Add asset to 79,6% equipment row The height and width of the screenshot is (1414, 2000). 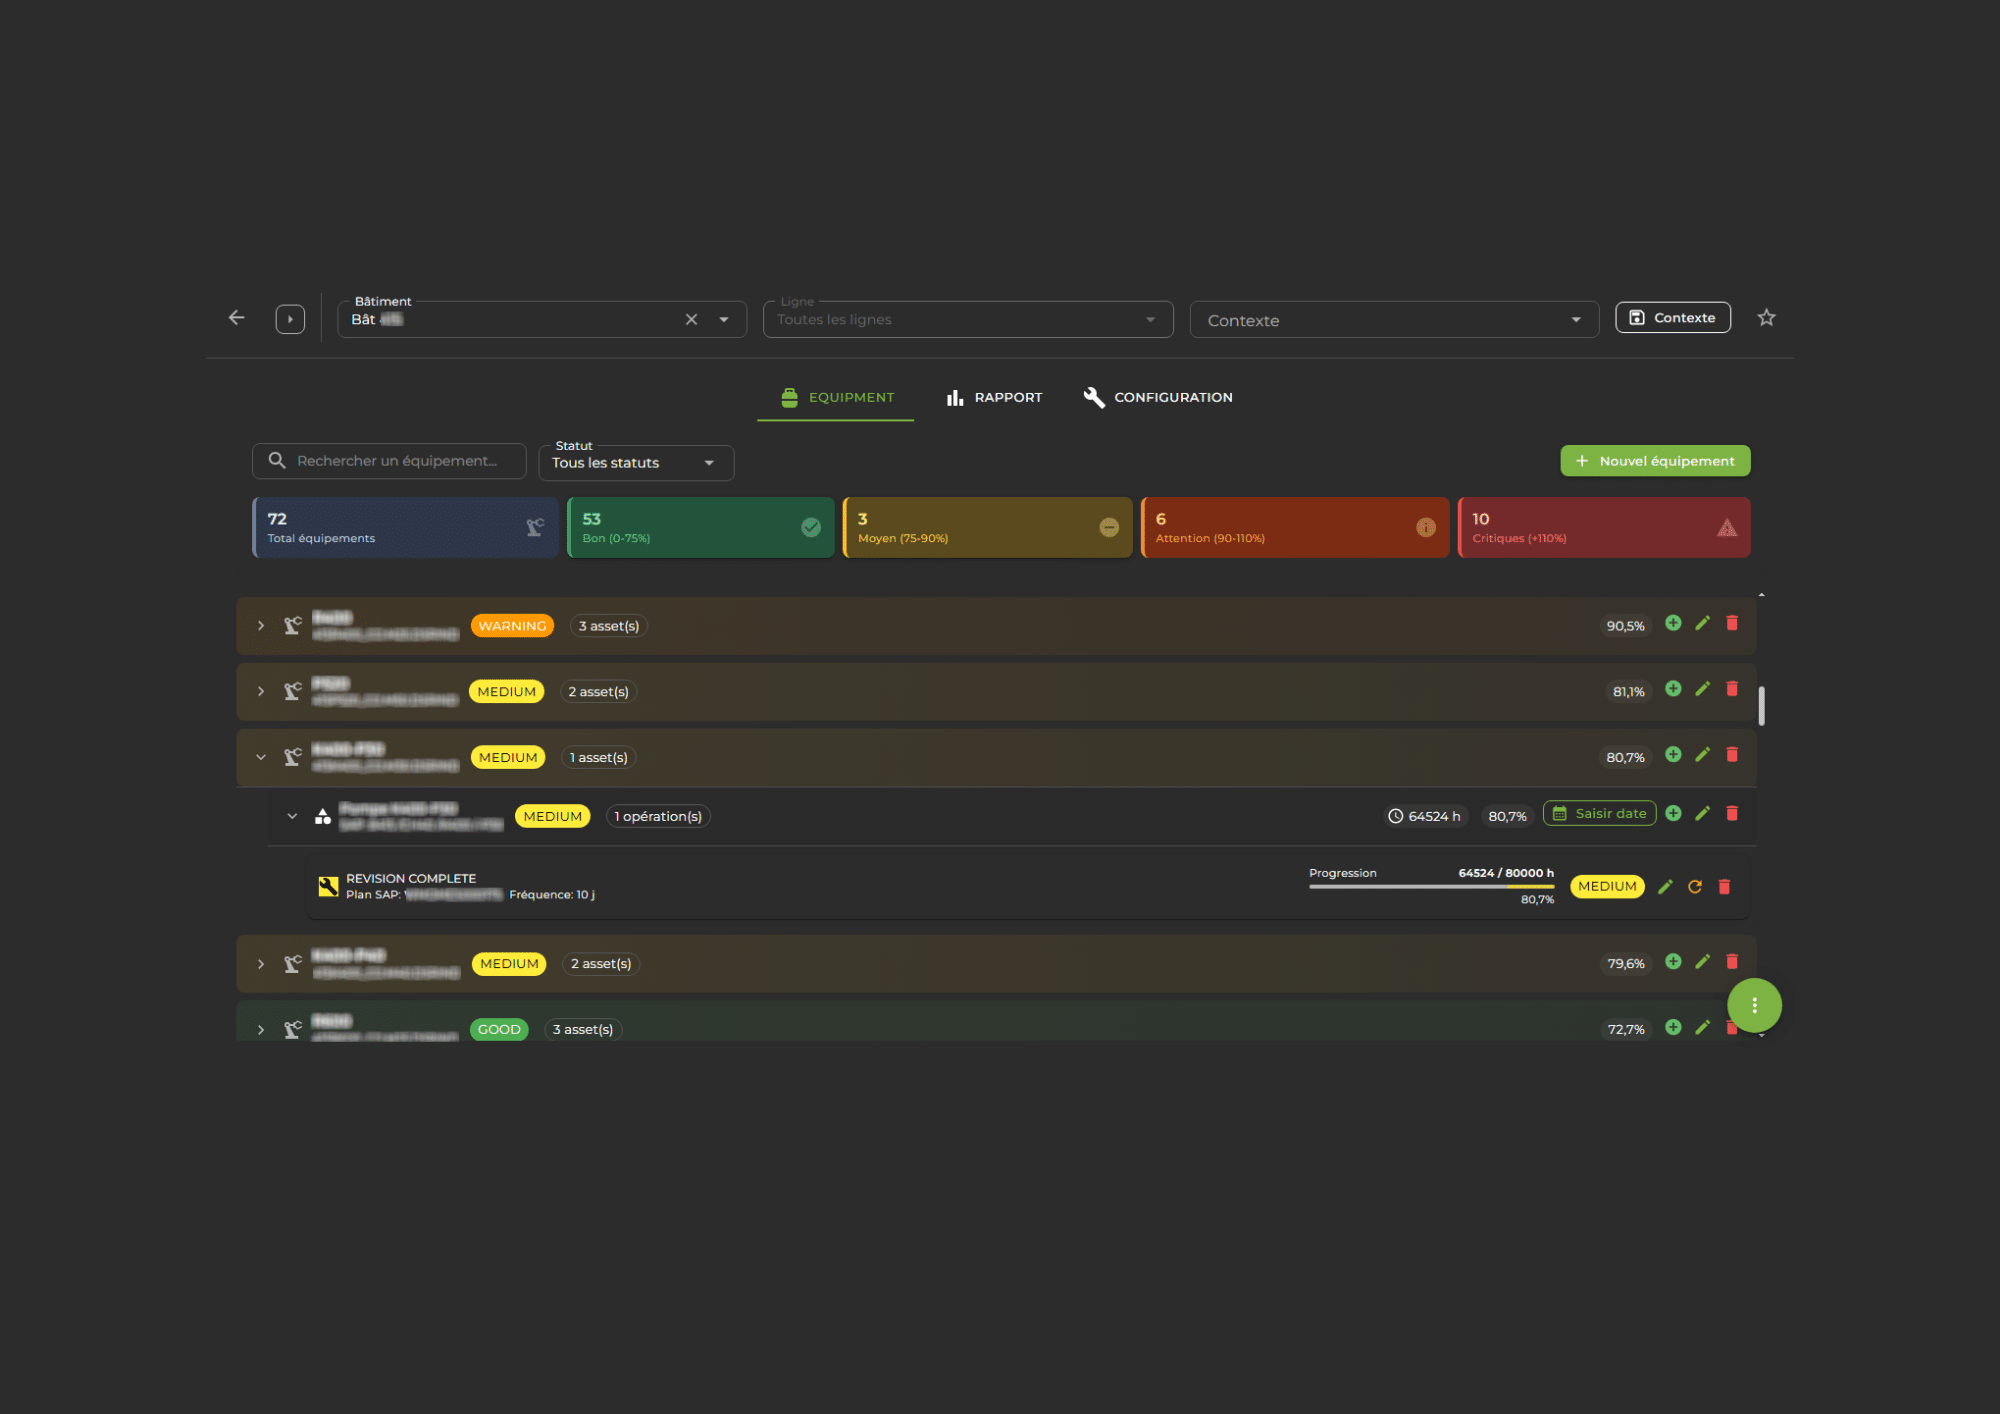[1673, 962]
